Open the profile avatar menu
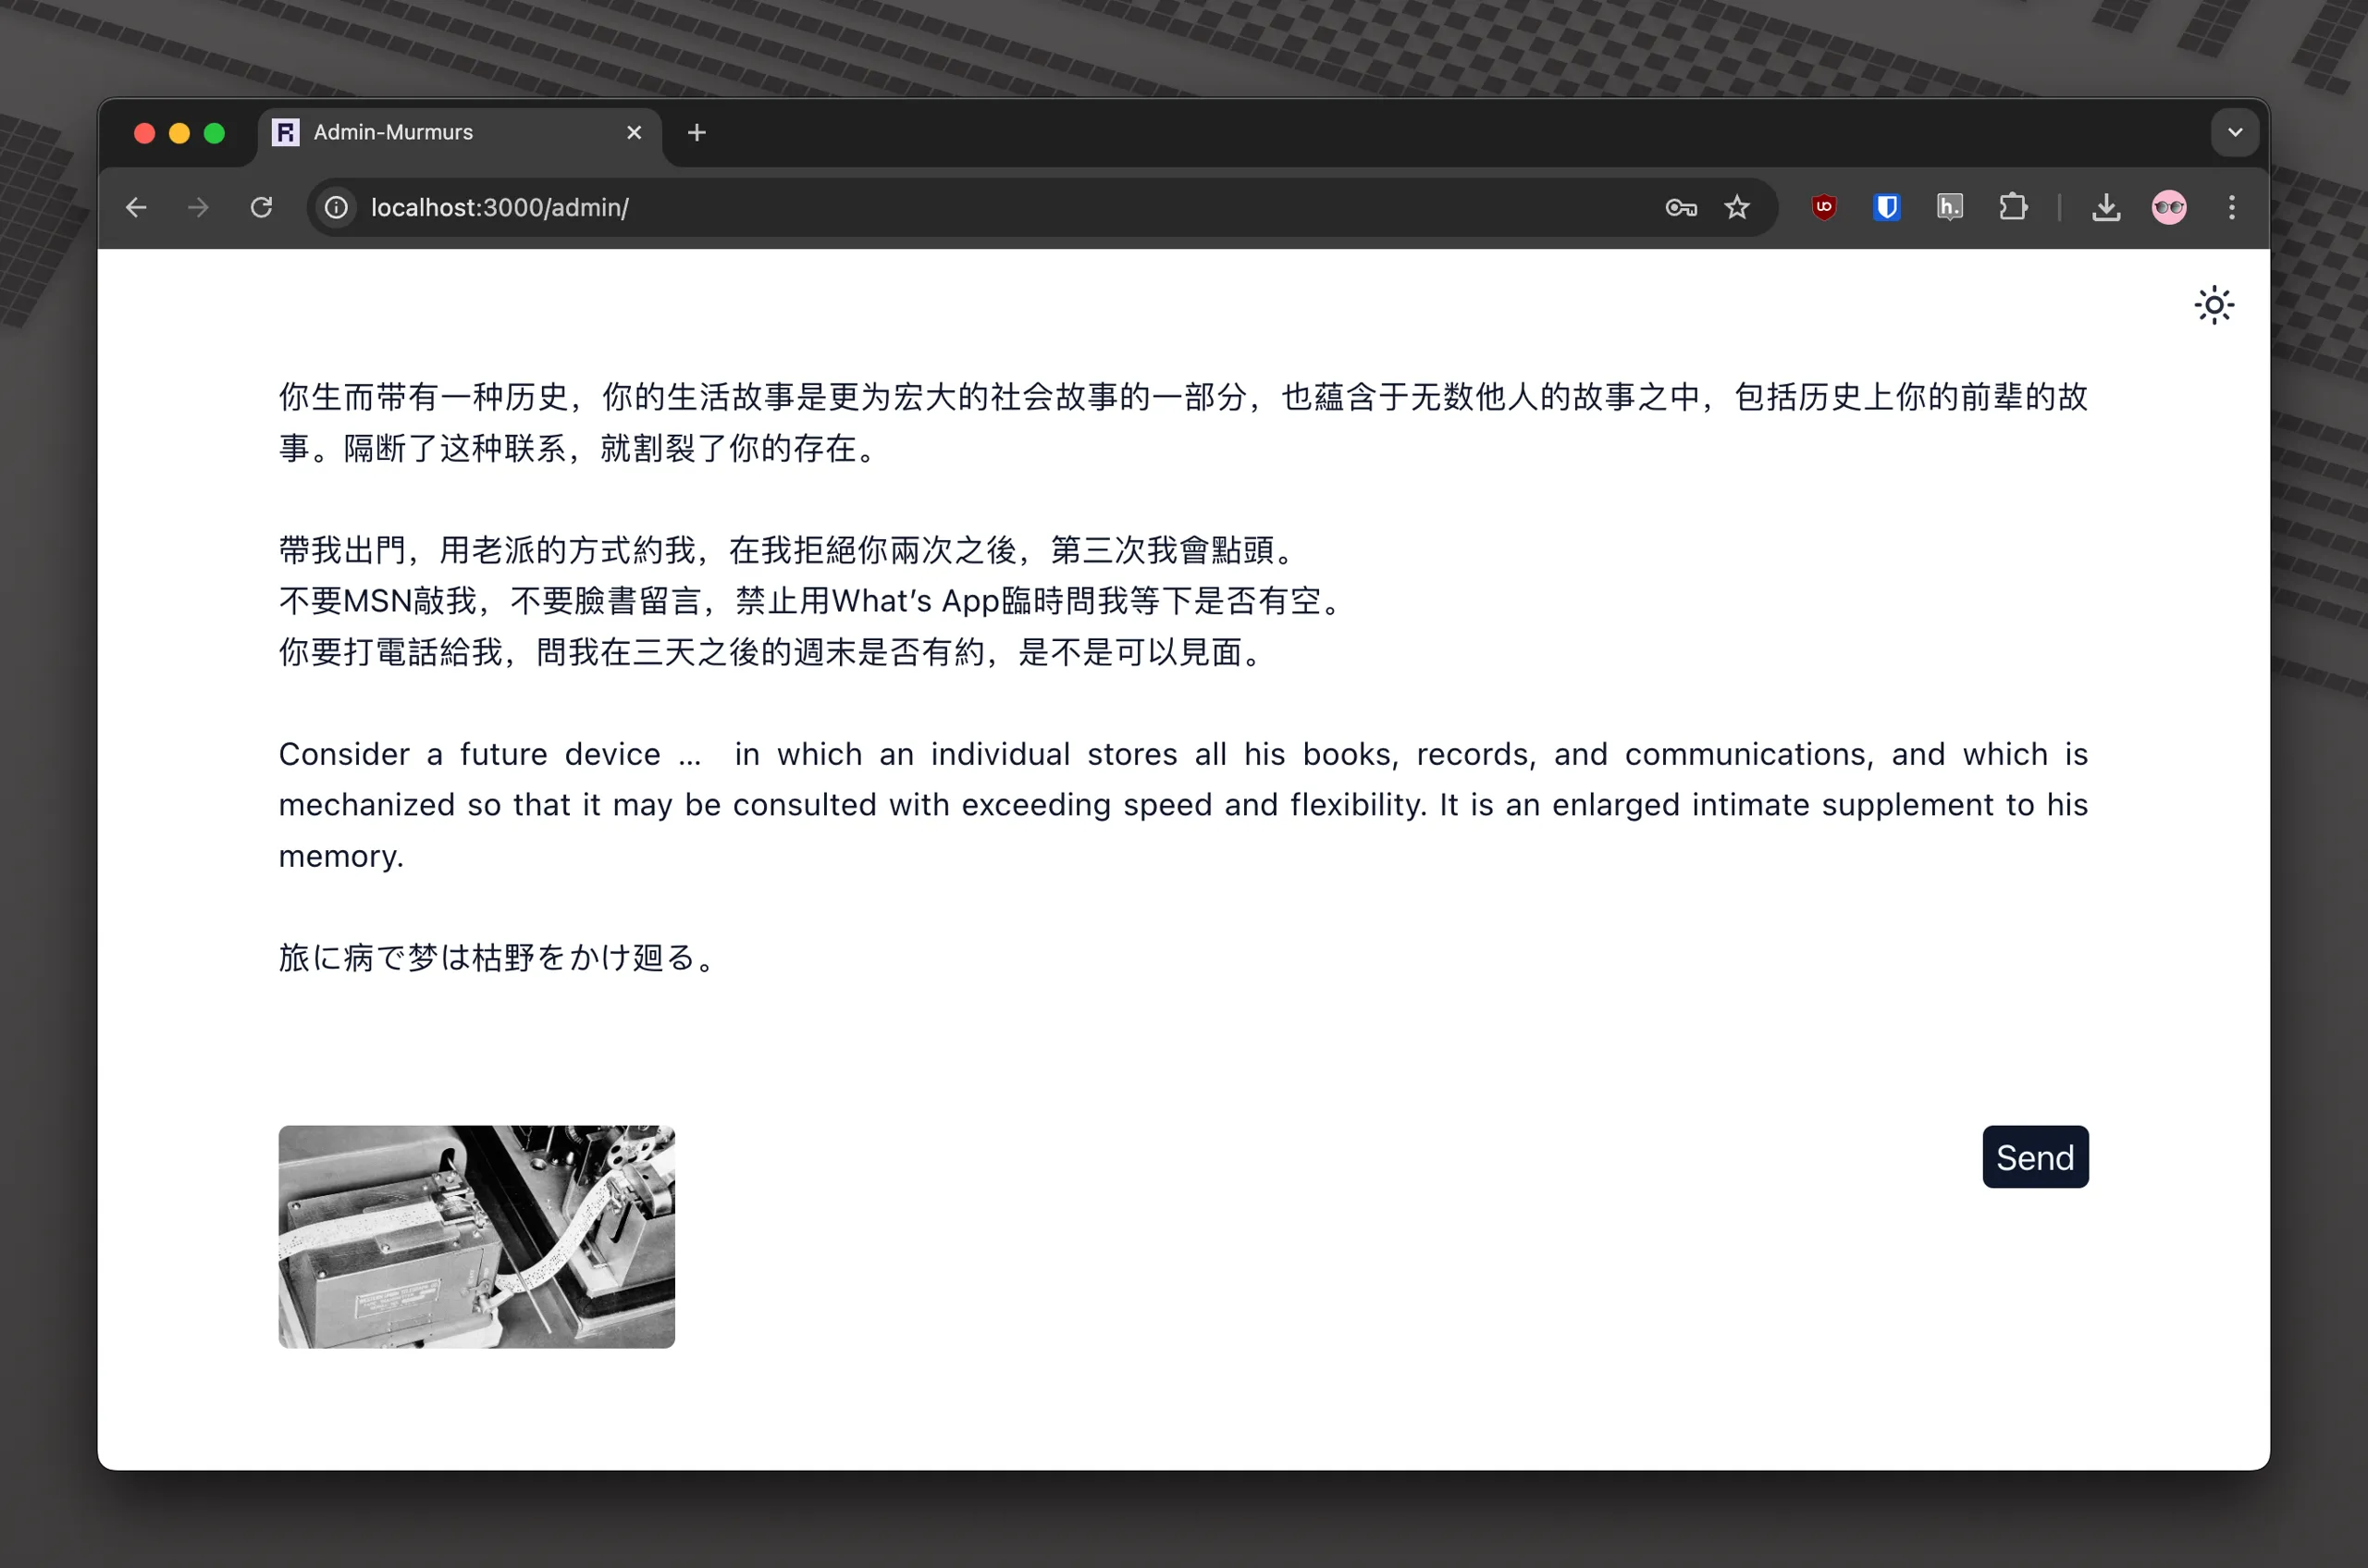Viewport: 2368px width, 1568px height. [2169, 207]
